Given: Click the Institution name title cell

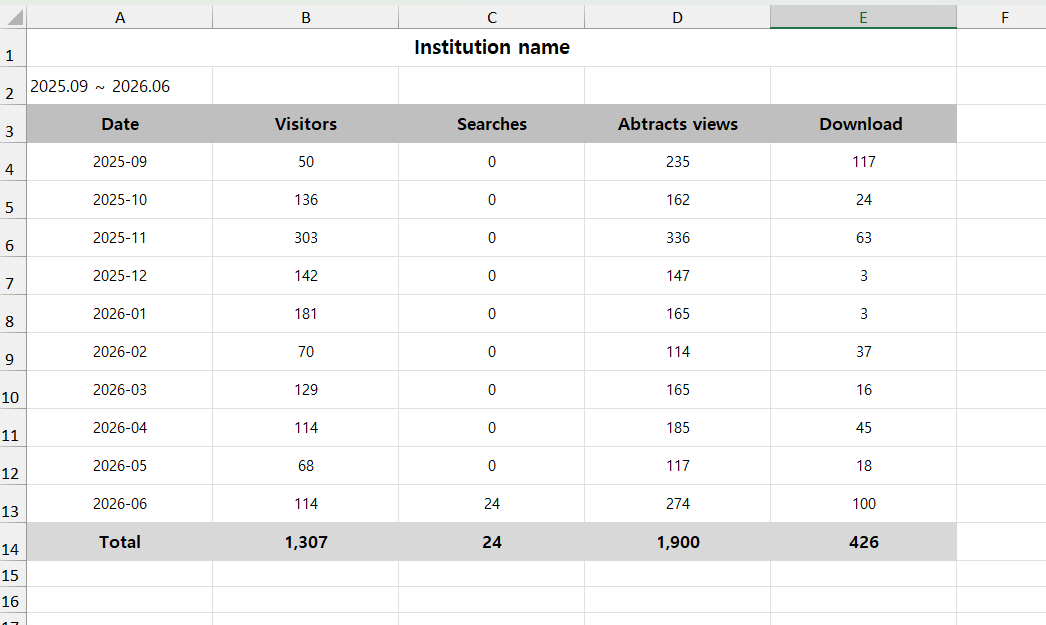Looking at the screenshot, I should (492, 48).
